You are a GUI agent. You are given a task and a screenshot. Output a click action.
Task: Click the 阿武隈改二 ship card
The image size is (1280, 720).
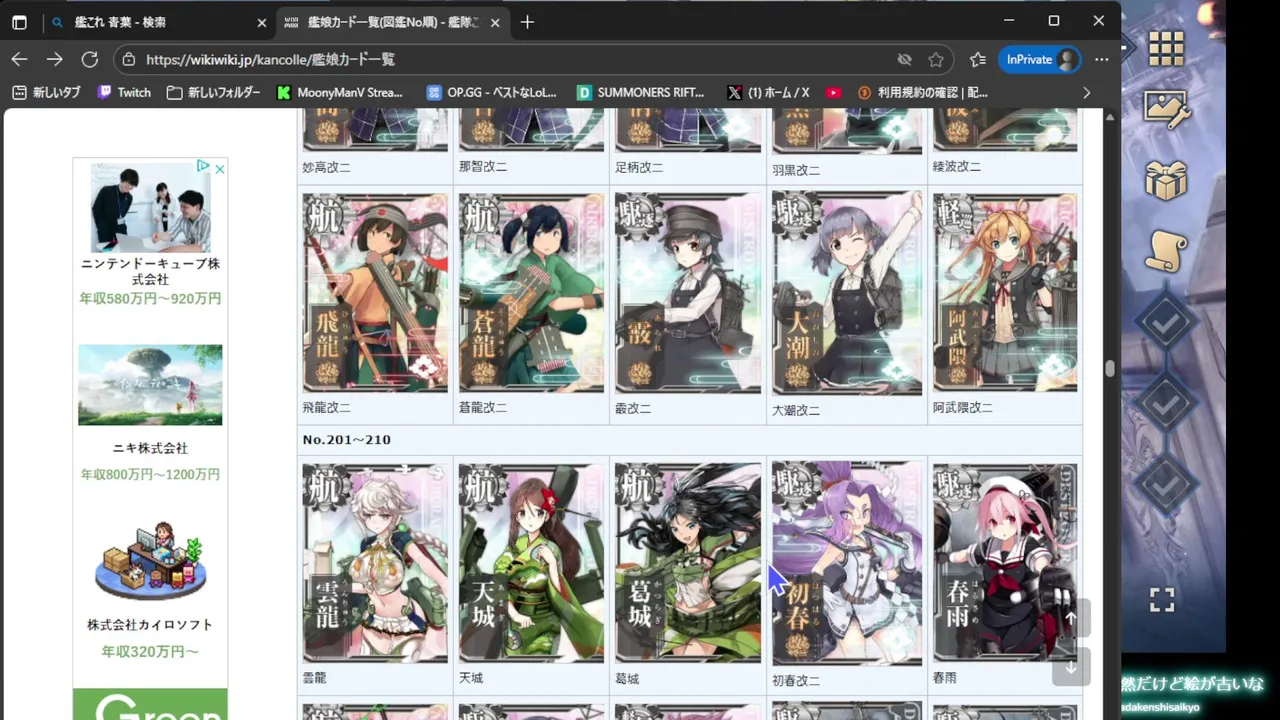pos(1006,293)
